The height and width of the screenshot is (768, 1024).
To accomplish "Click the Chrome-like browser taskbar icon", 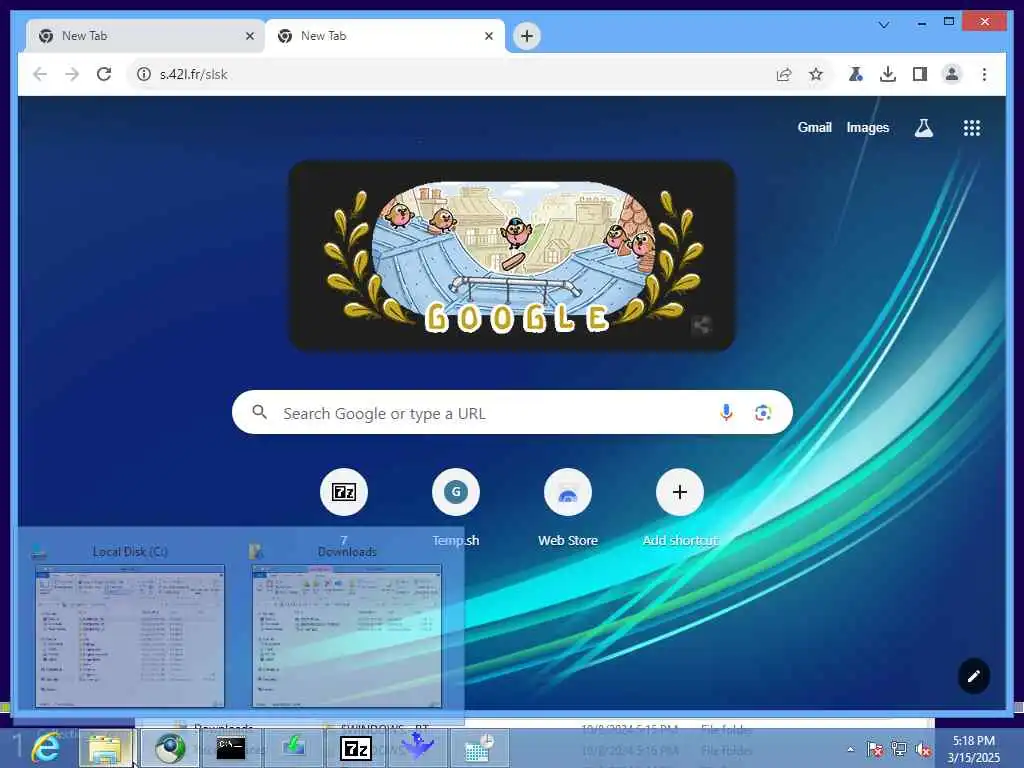I will point(170,748).
